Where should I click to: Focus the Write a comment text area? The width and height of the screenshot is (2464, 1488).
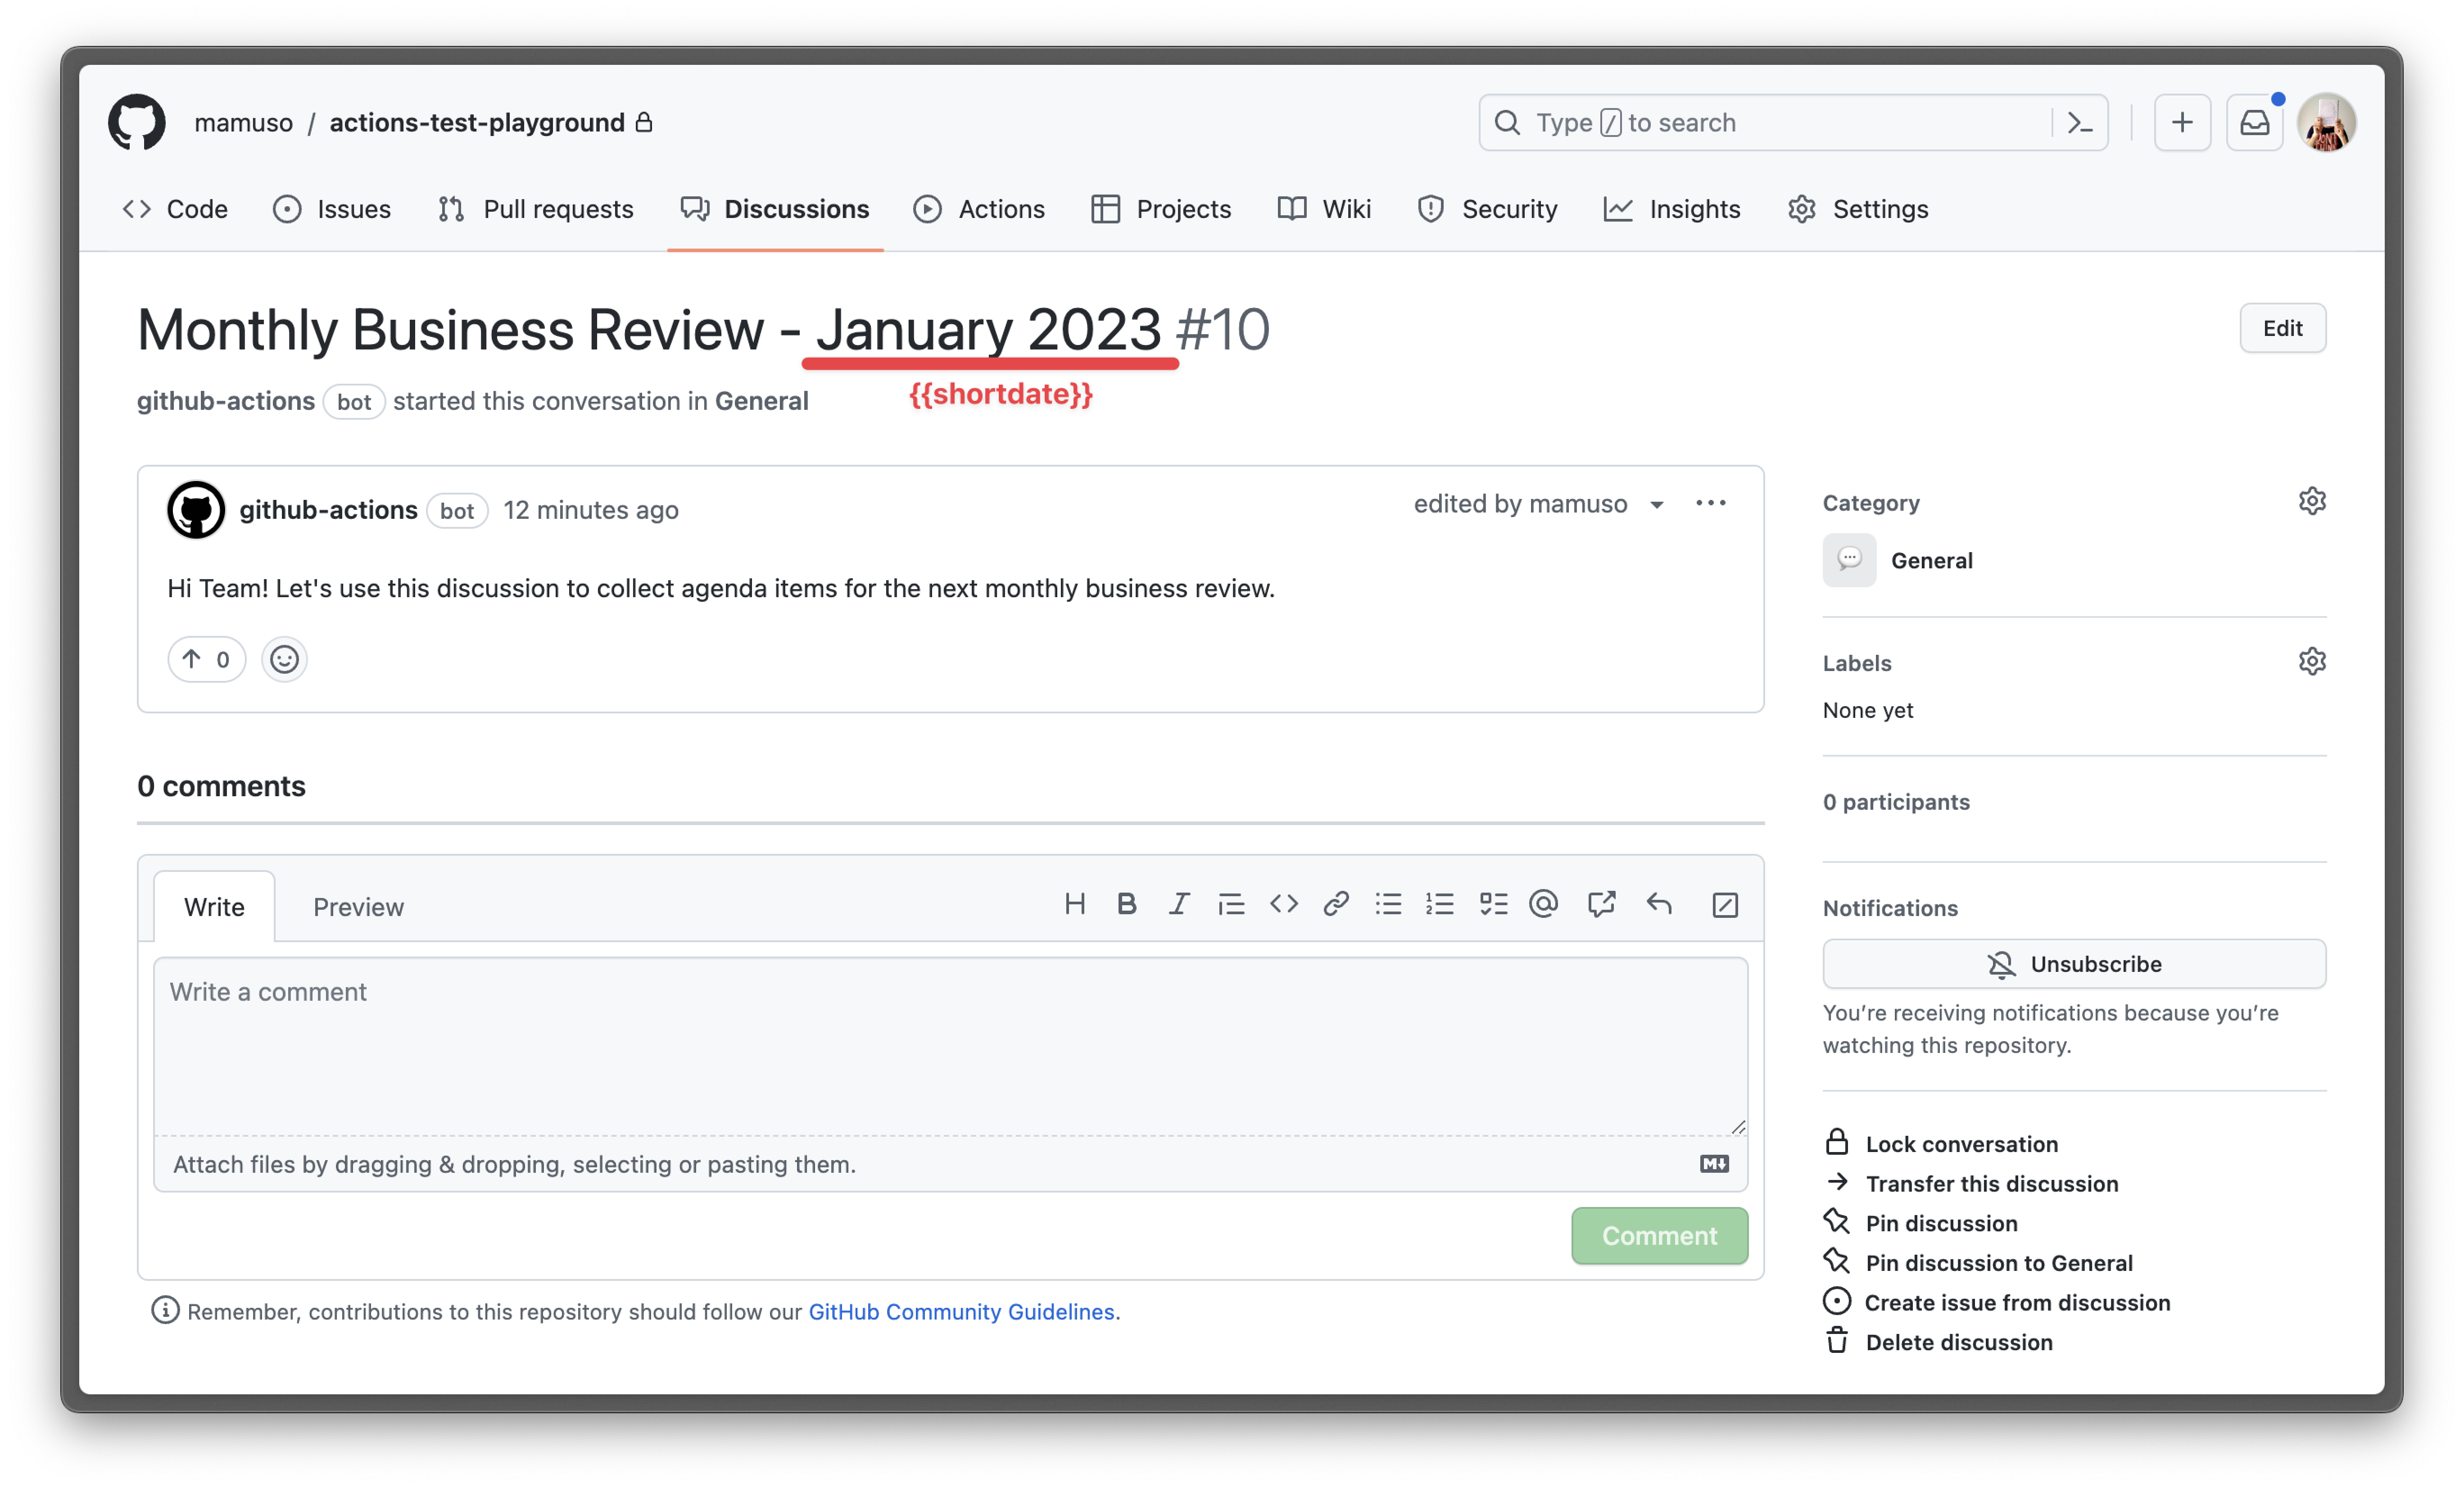coord(950,1046)
